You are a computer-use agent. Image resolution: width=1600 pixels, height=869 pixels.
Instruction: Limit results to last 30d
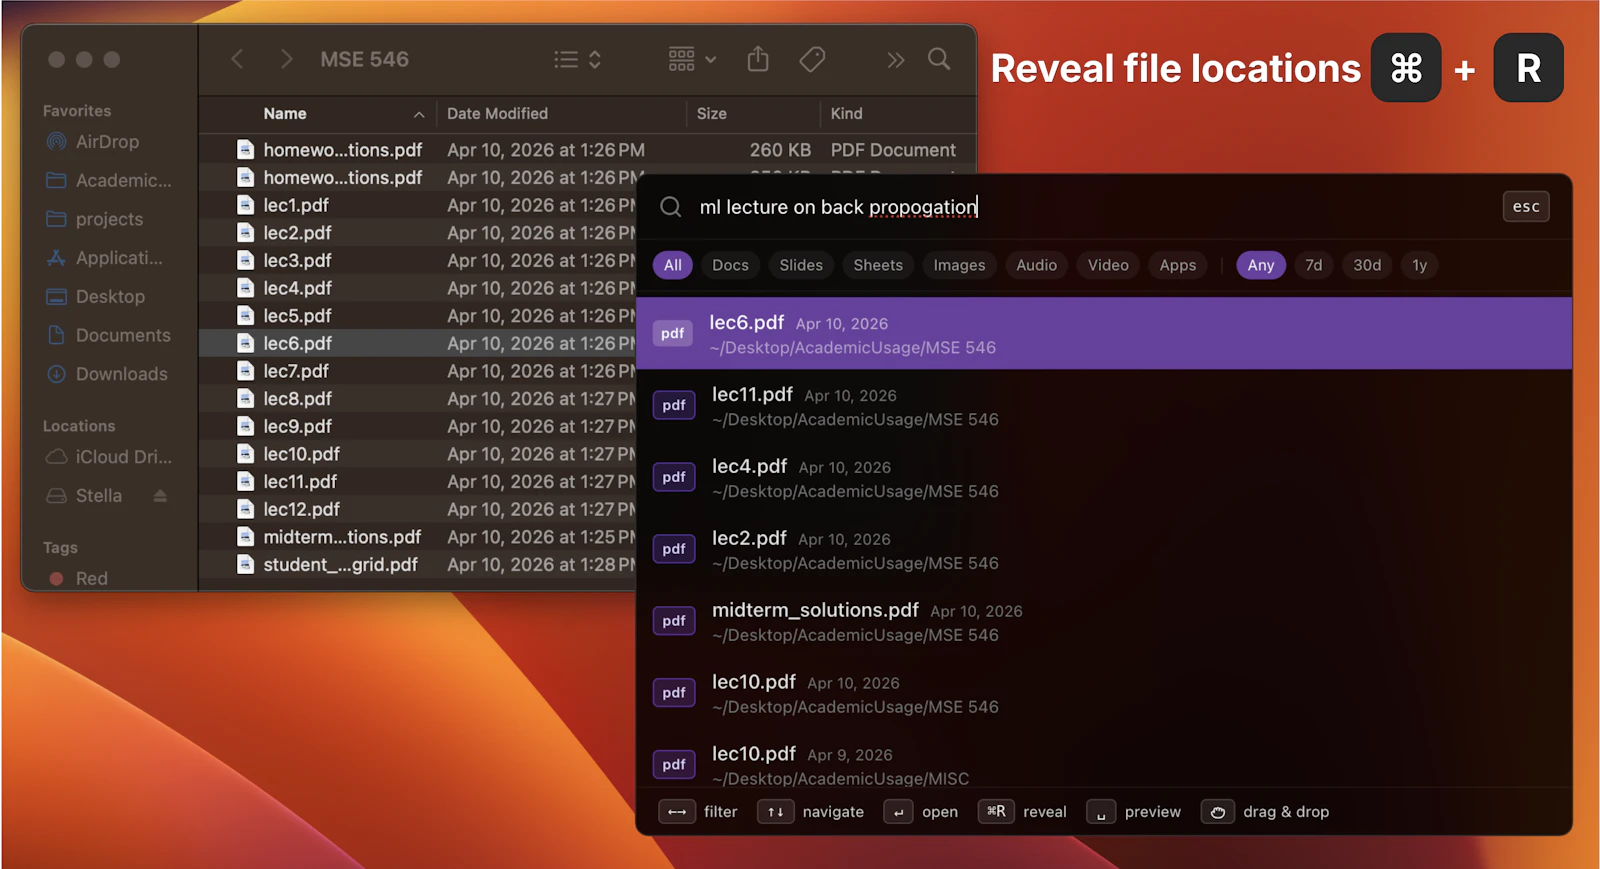point(1367,265)
